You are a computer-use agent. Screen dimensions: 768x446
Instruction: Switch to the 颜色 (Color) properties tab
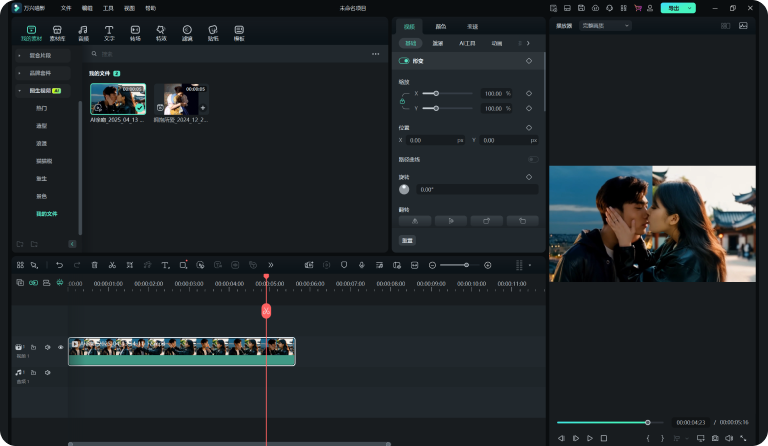(441, 26)
